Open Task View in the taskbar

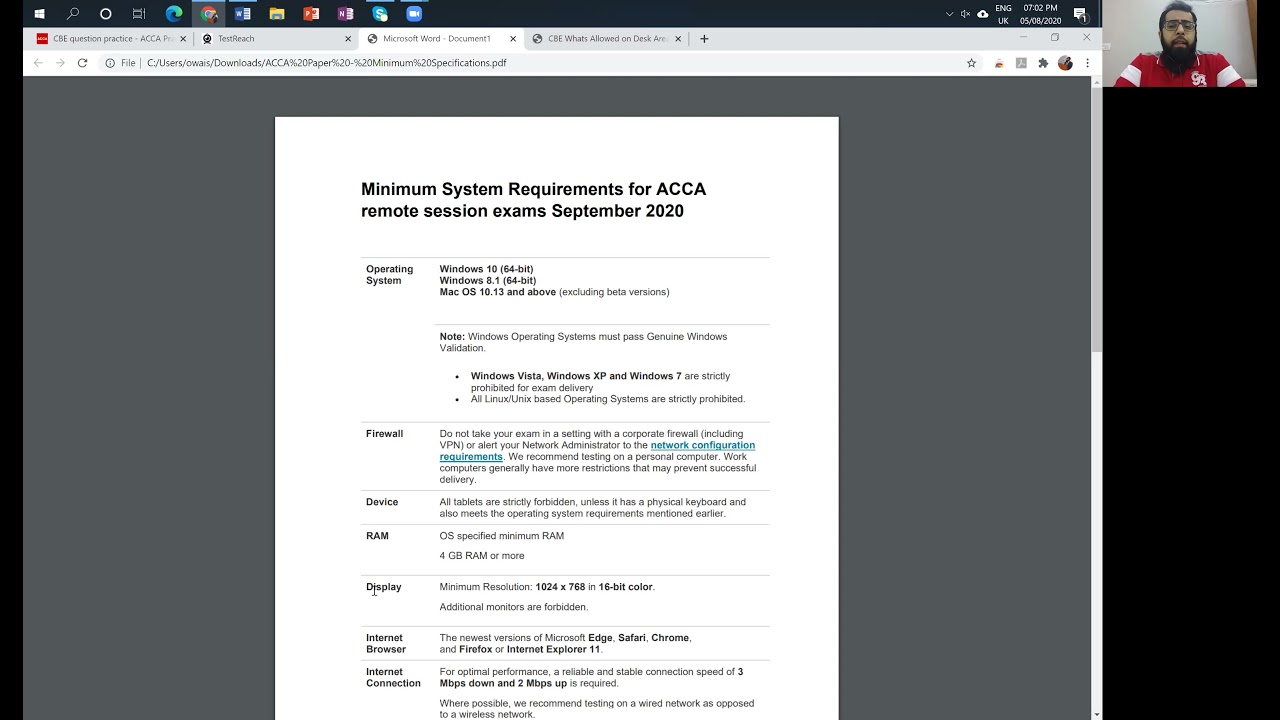point(139,14)
